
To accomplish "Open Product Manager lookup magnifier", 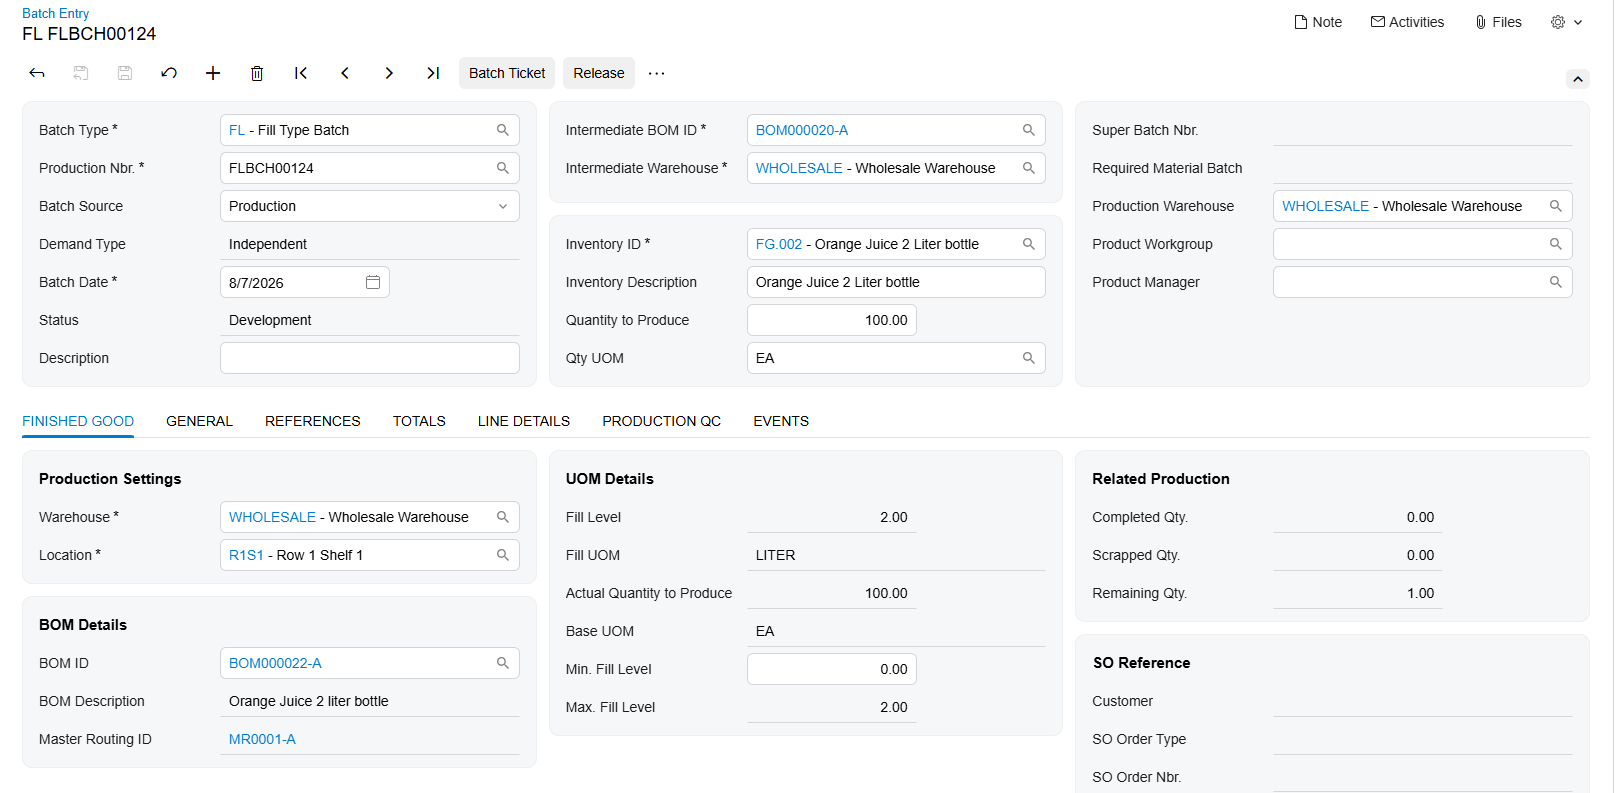I will pos(1556,282).
